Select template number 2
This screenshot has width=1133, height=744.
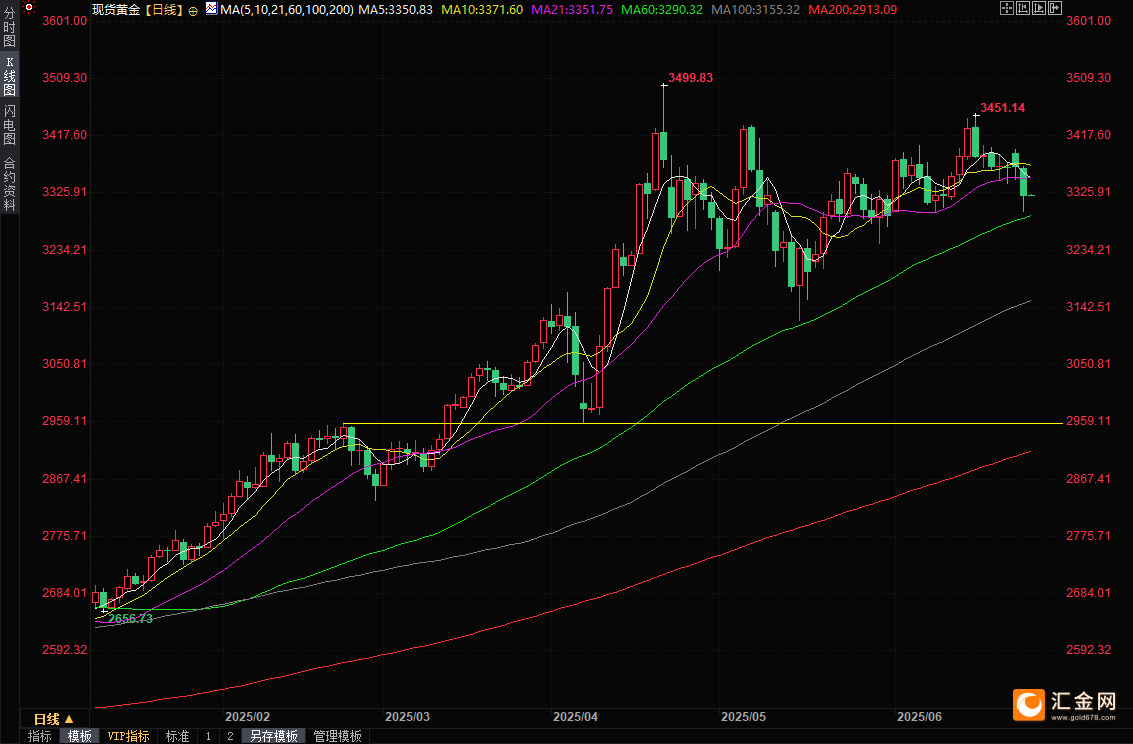click(230, 736)
